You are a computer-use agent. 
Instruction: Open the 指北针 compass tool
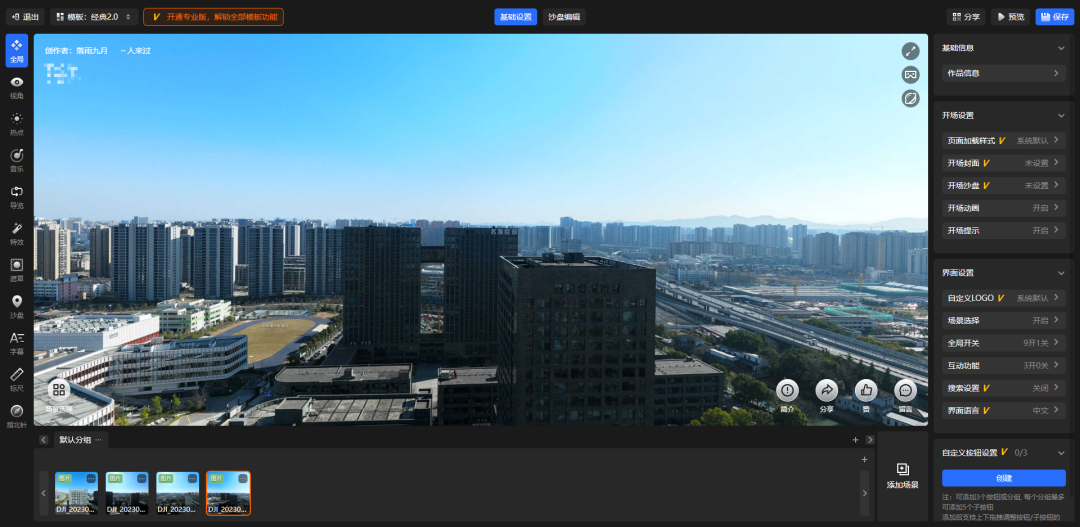point(17,416)
